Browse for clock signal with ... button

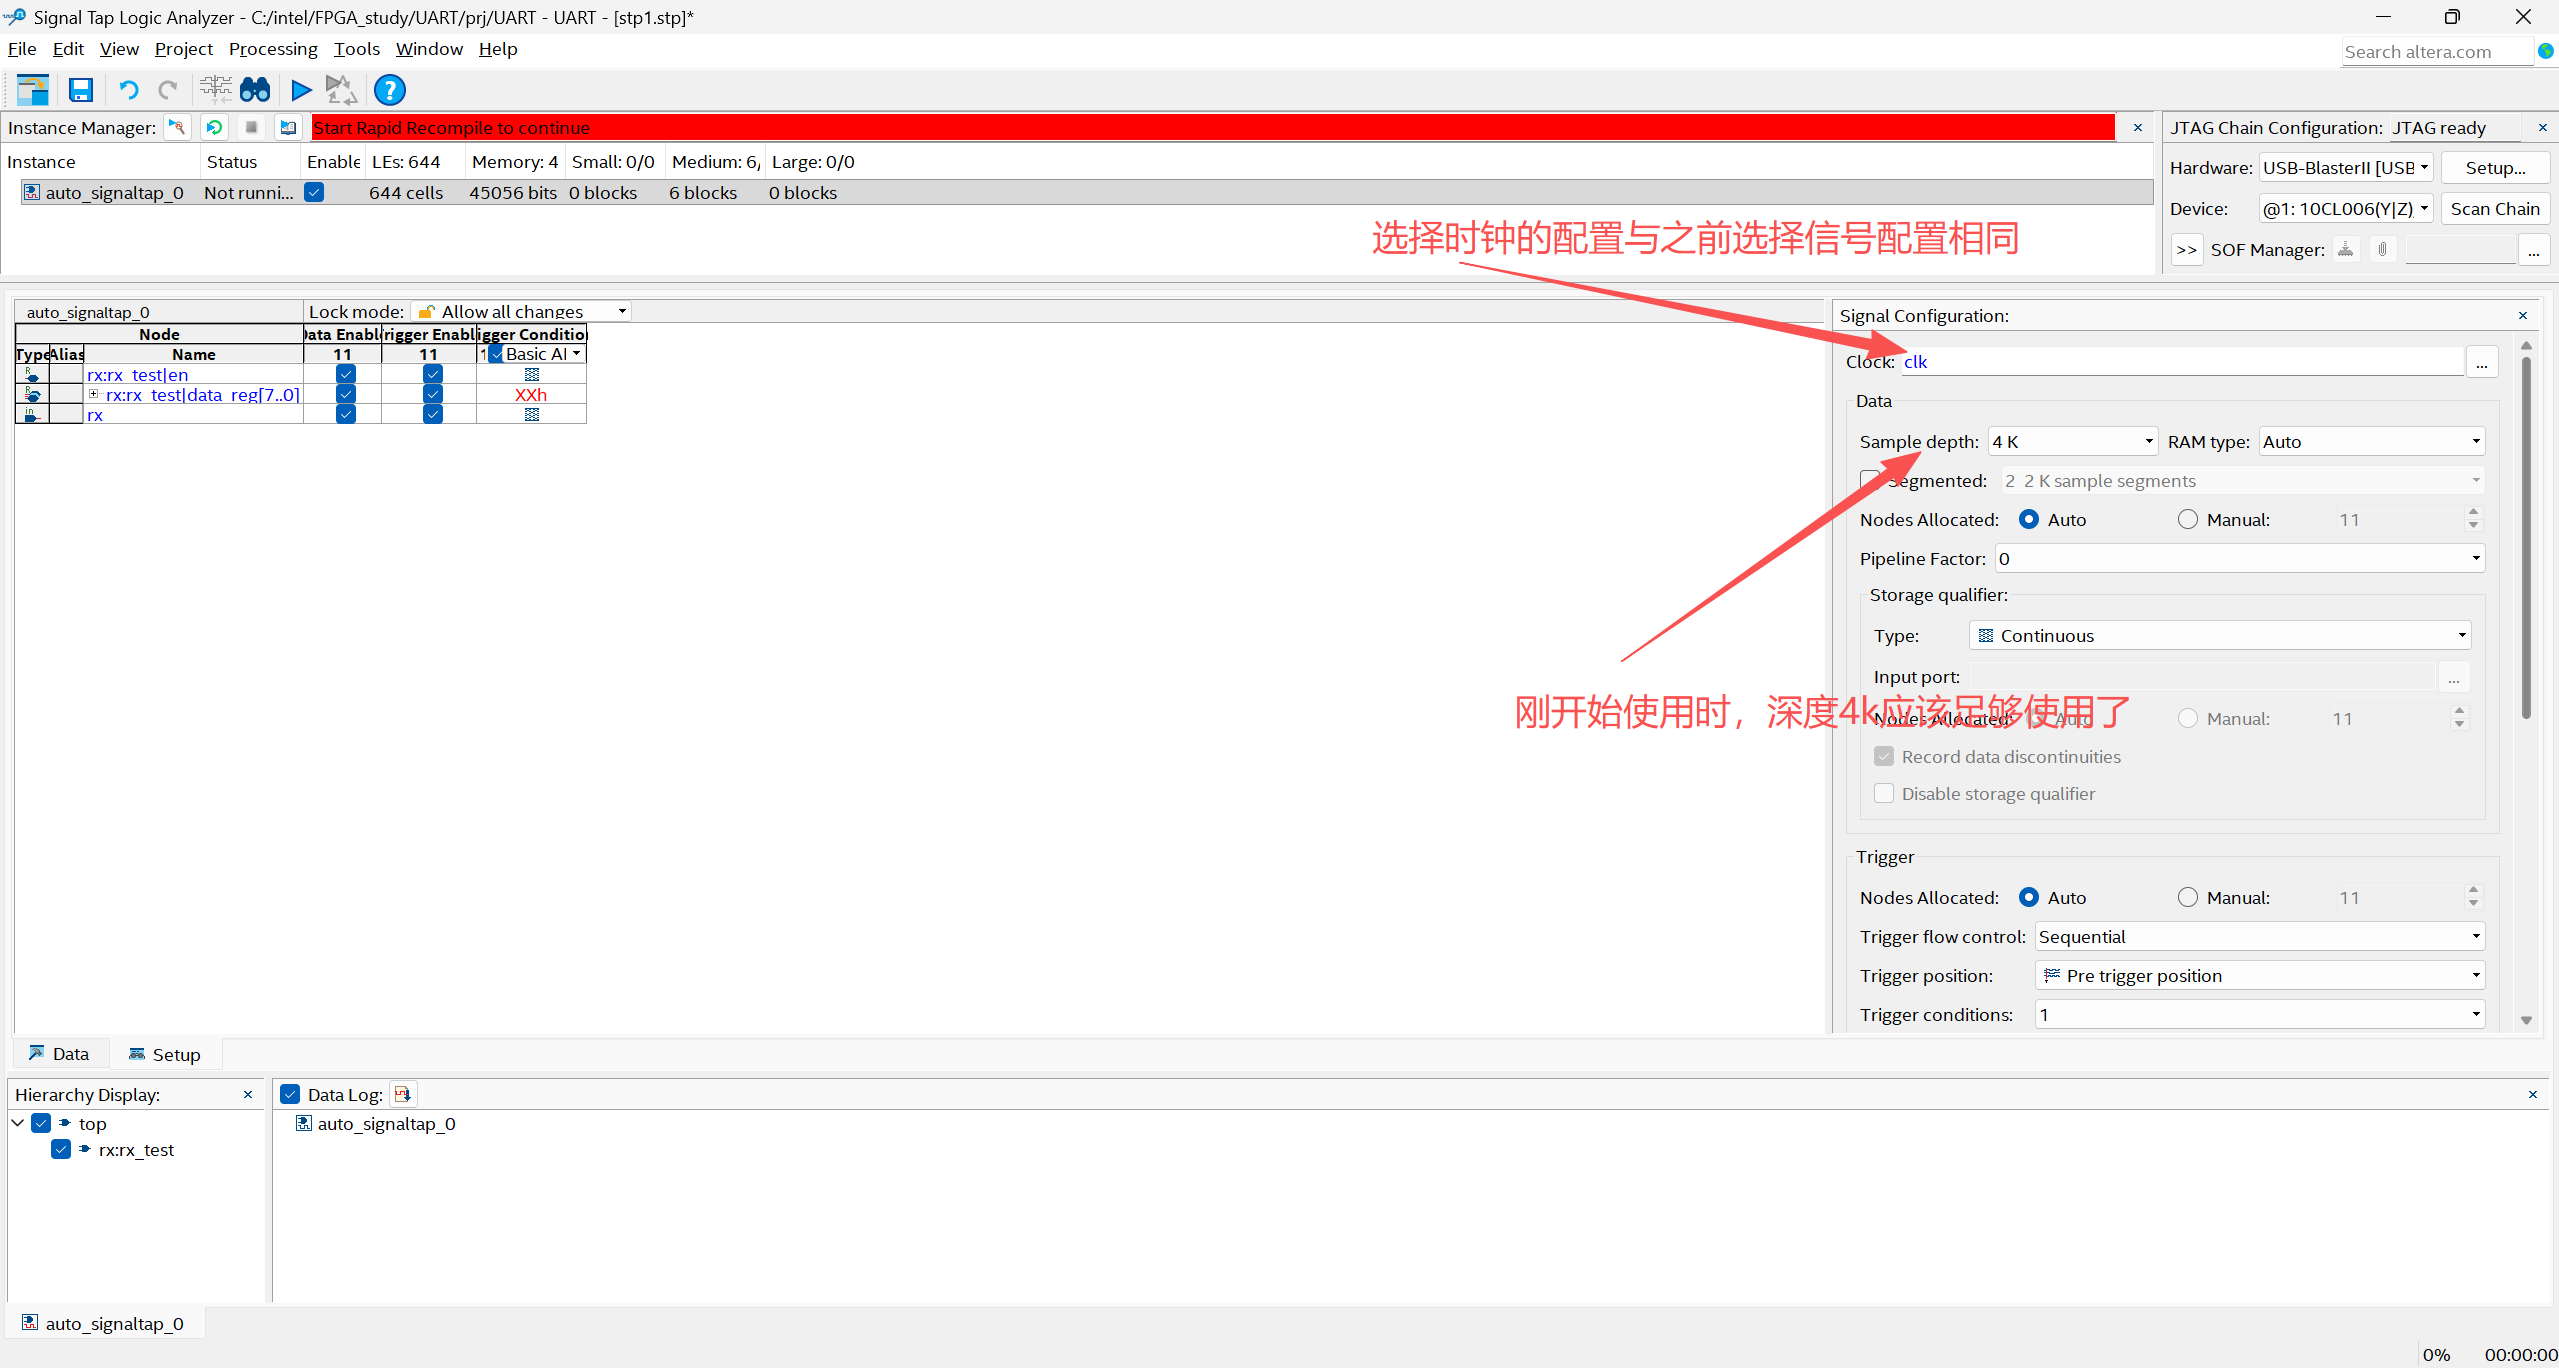click(x=2482, y=362)
